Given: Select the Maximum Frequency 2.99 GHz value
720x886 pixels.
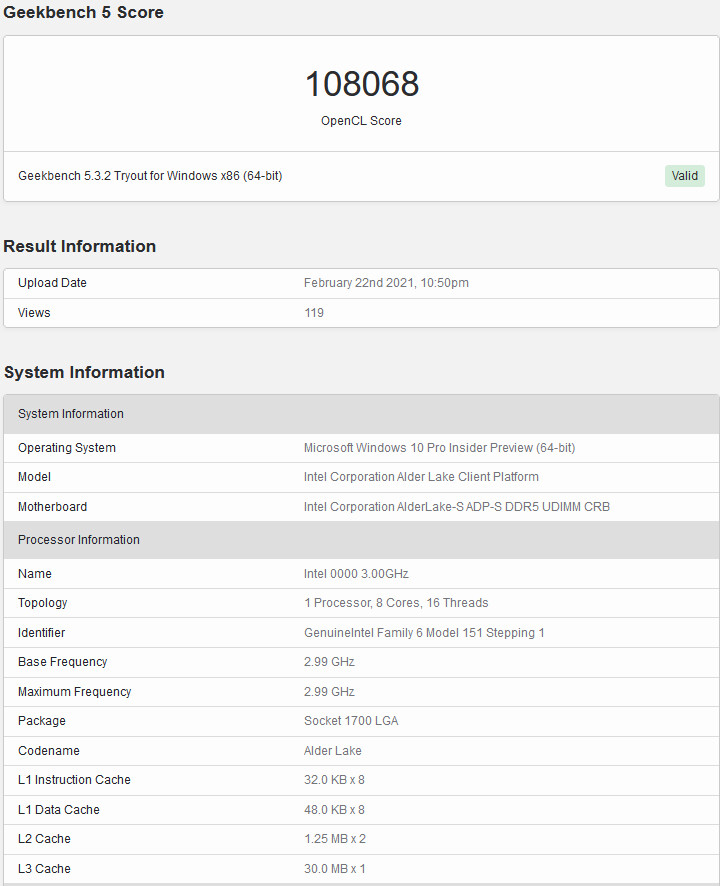Looking at the screenshot, I should (329, 692).
